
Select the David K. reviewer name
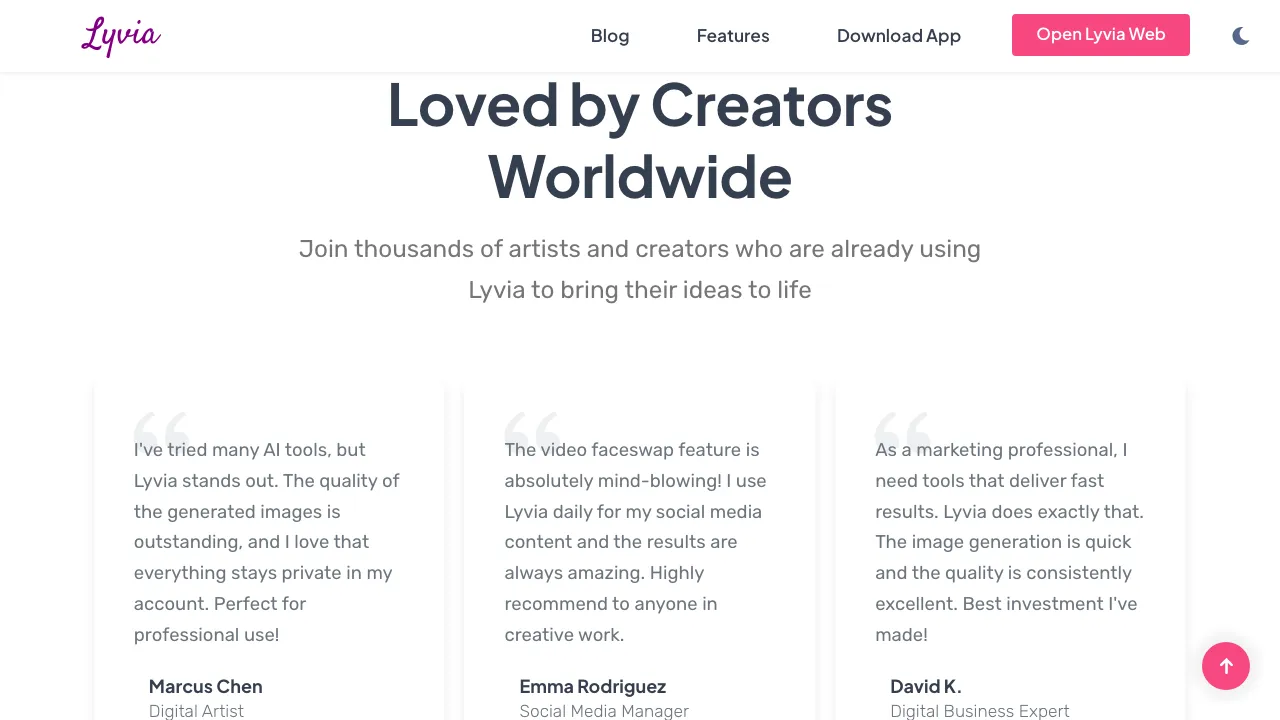click(x=925, y=687)
